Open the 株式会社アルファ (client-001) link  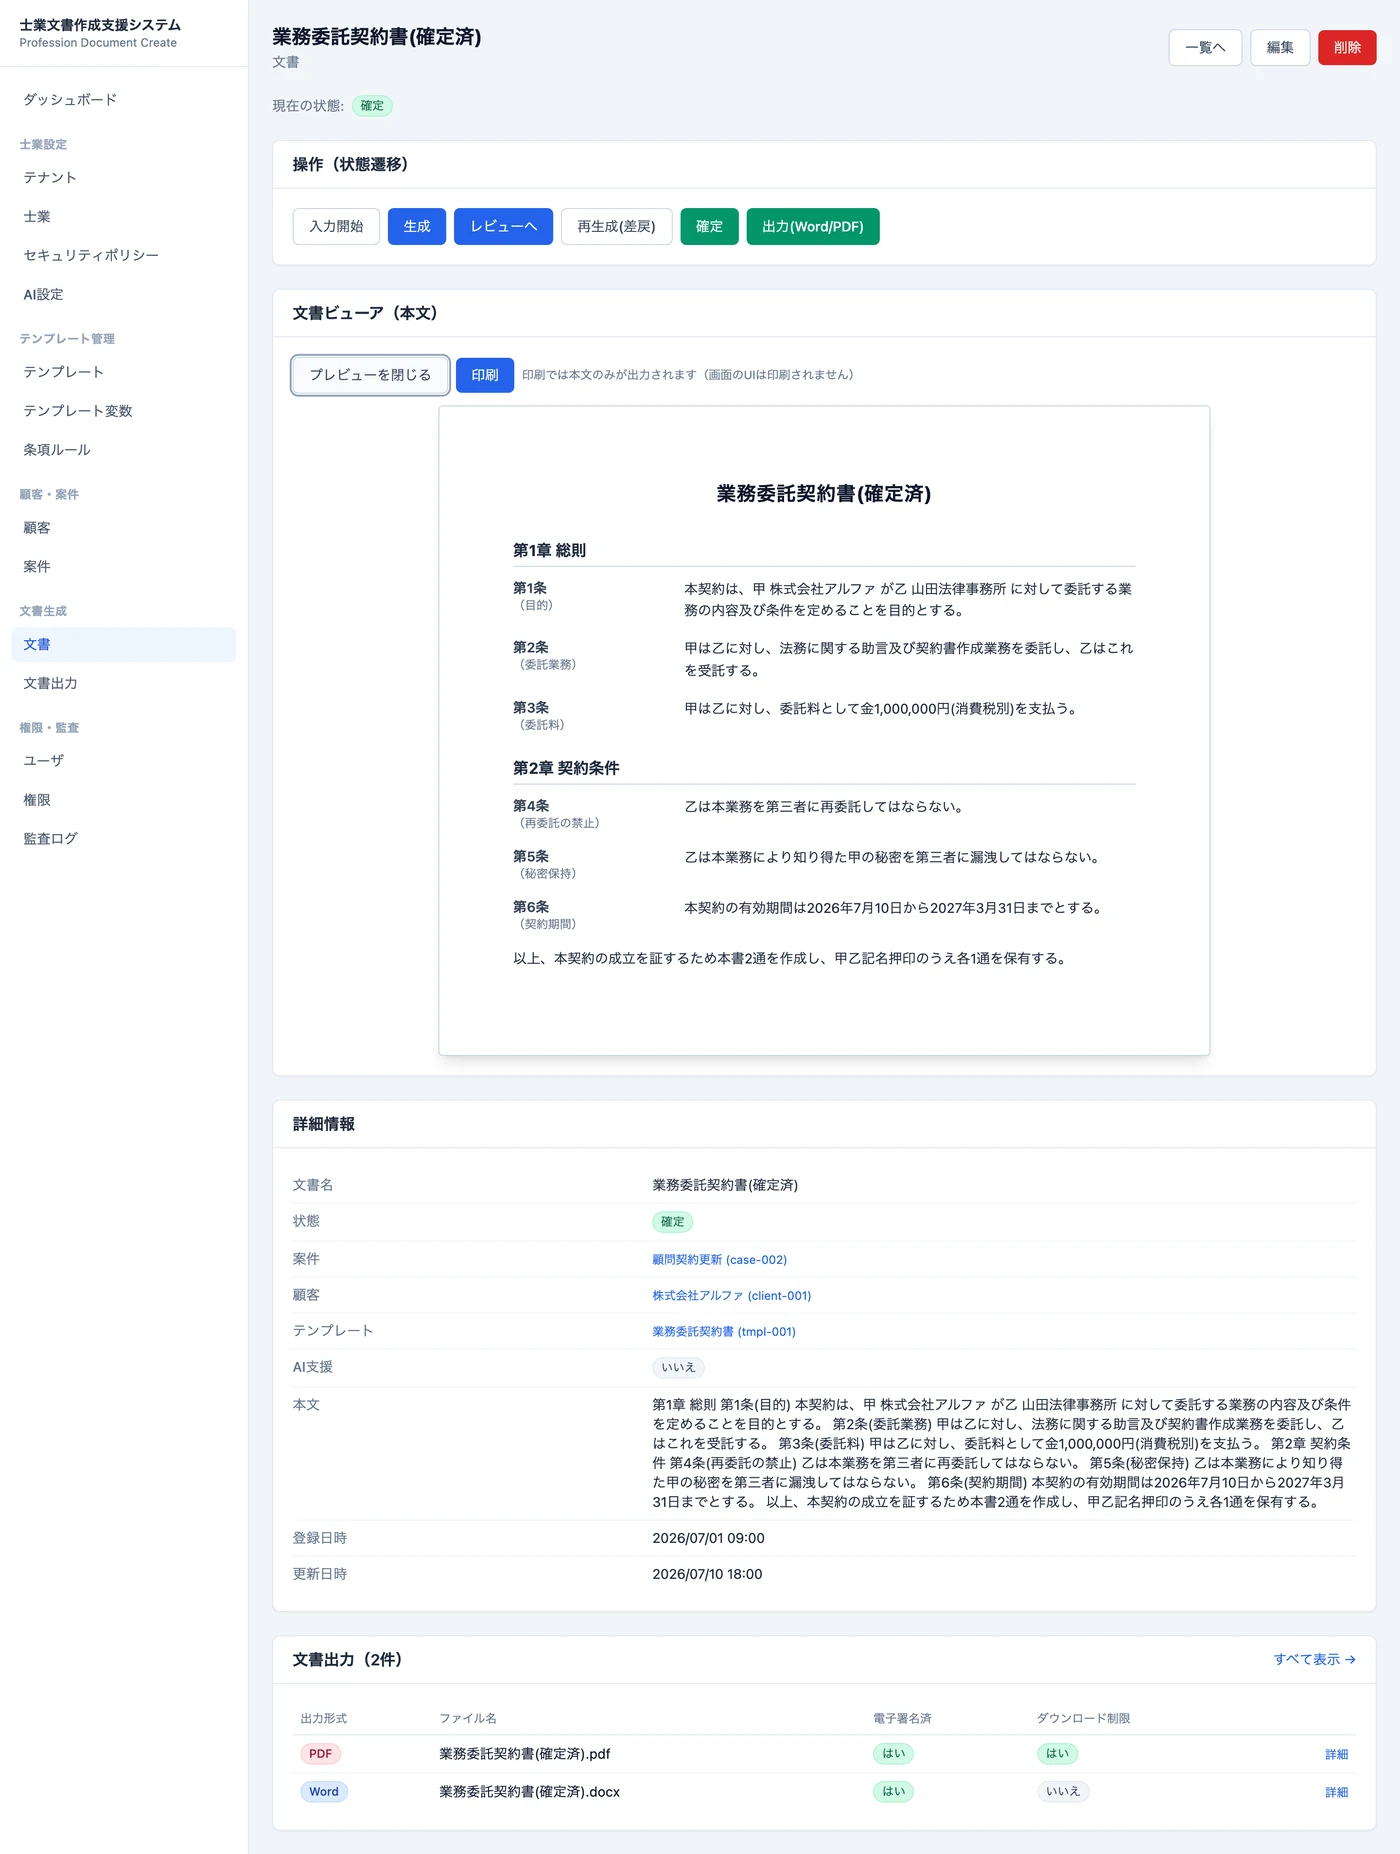pyautogui.click(x=732, y=1296)
